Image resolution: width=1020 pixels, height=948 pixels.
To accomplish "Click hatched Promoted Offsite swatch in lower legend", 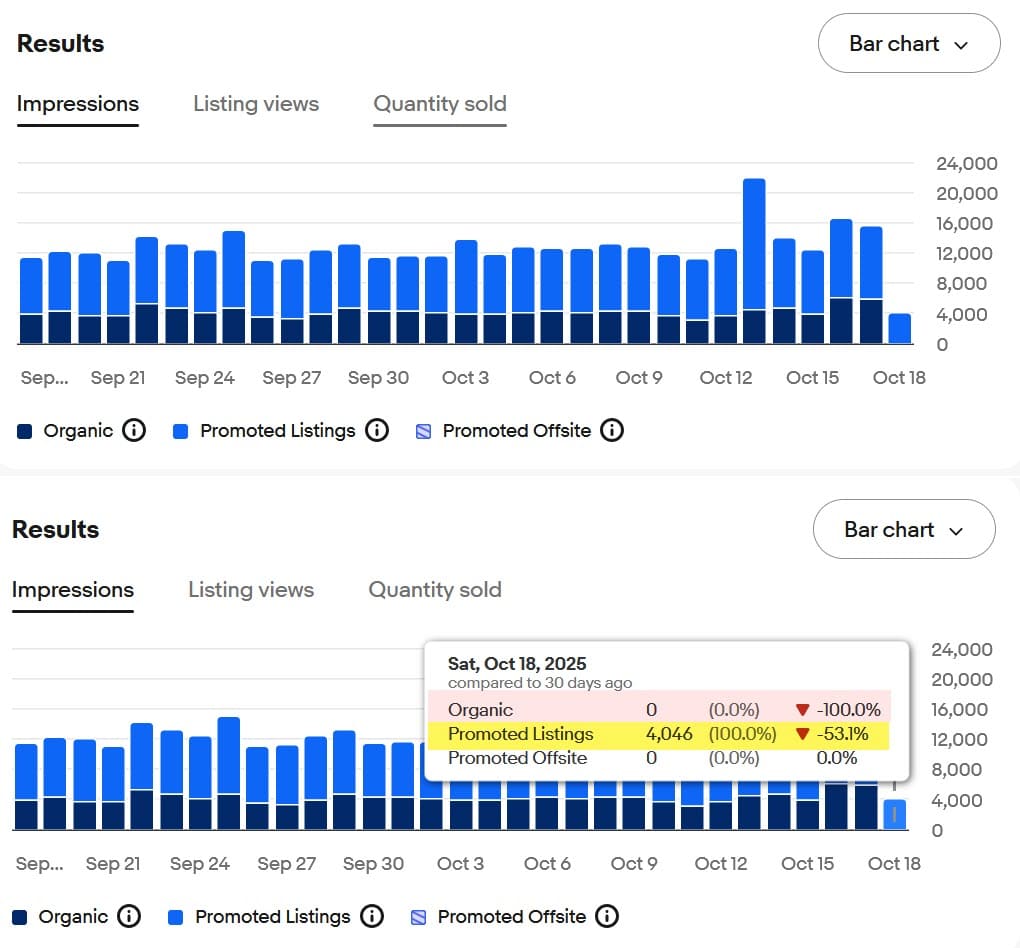I will tap(419, 917).
